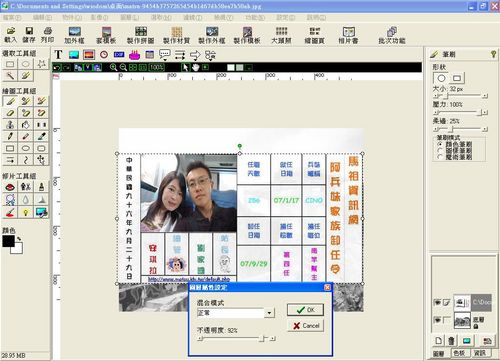Screen dimensions: 500x361
Task: Click the Cancel button in the dialog
Action: (x=305, y=325)
